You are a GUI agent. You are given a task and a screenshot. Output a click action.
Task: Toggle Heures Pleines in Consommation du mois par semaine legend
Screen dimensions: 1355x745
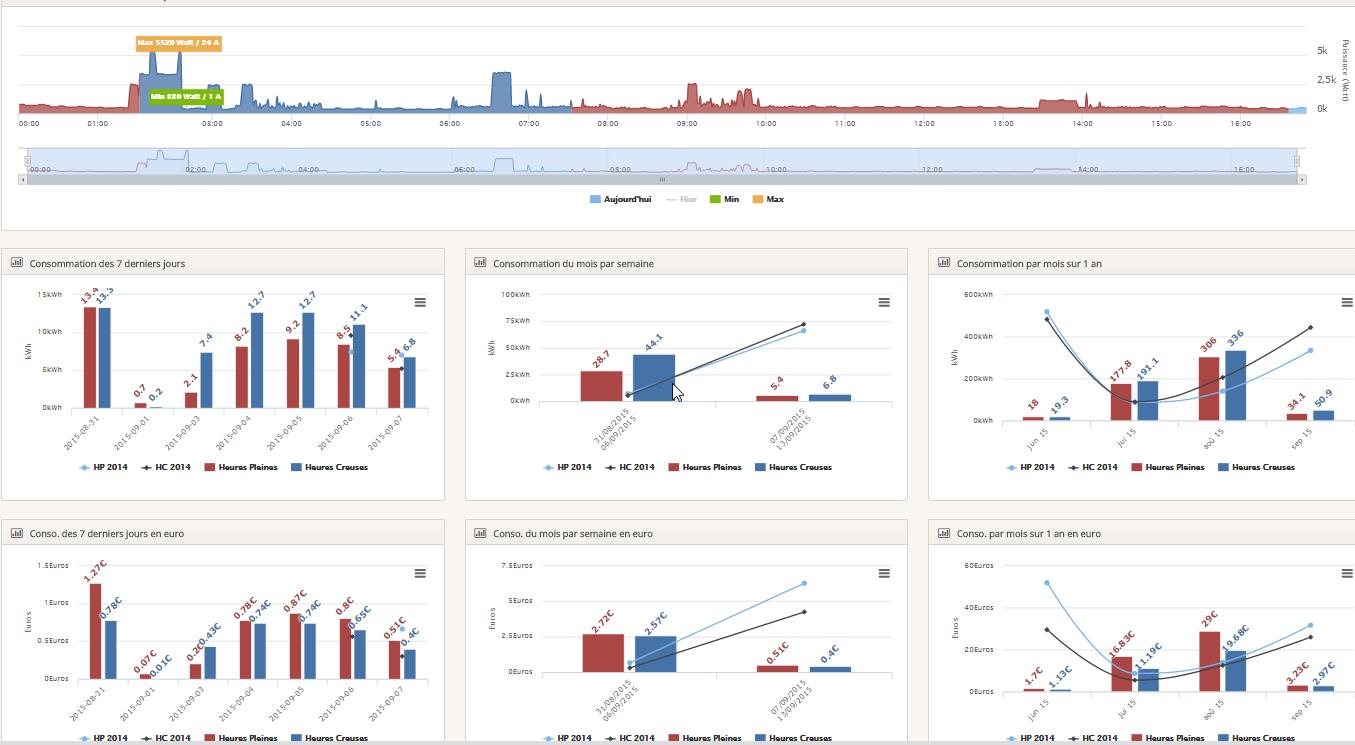[705, 467]
